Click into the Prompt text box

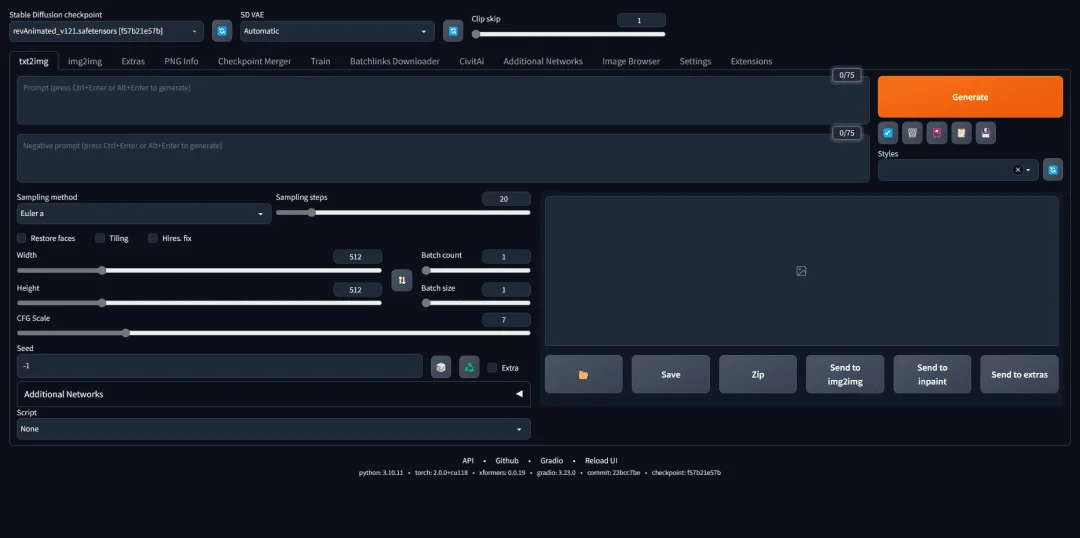click(443, 101)
